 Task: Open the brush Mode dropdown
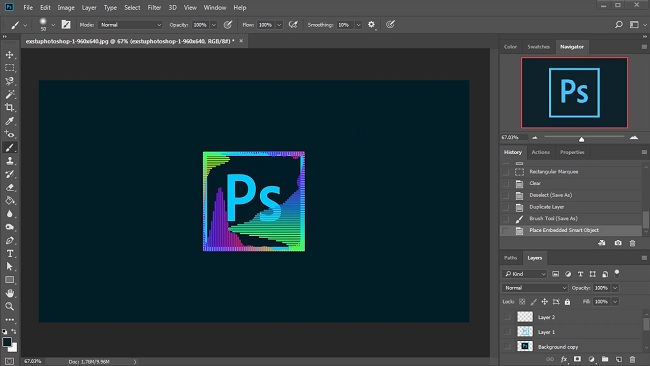(x=130, y=25)
